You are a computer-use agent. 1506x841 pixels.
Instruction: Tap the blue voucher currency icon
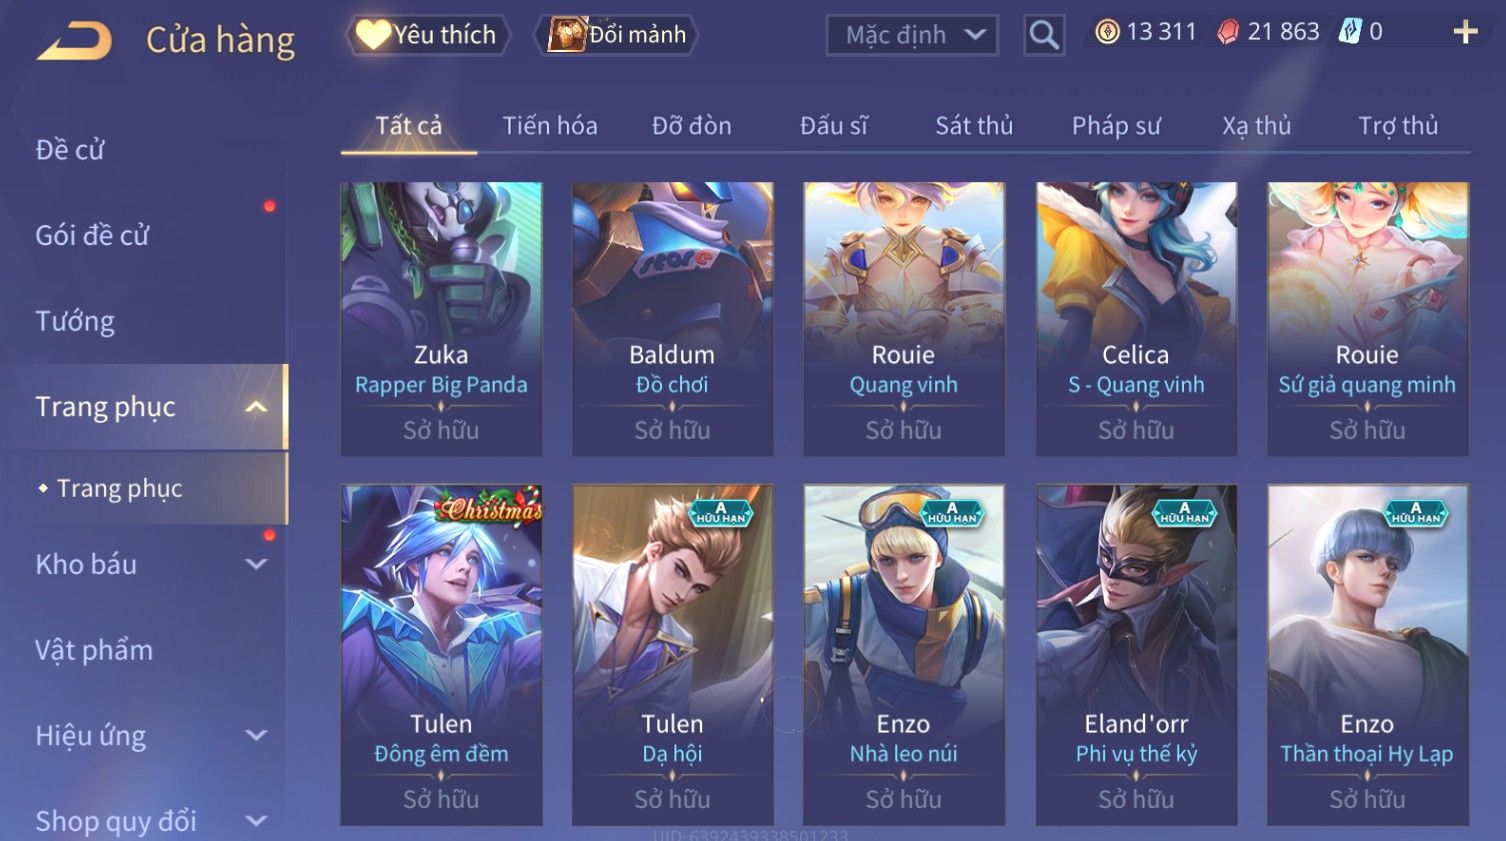point(1350,32)
